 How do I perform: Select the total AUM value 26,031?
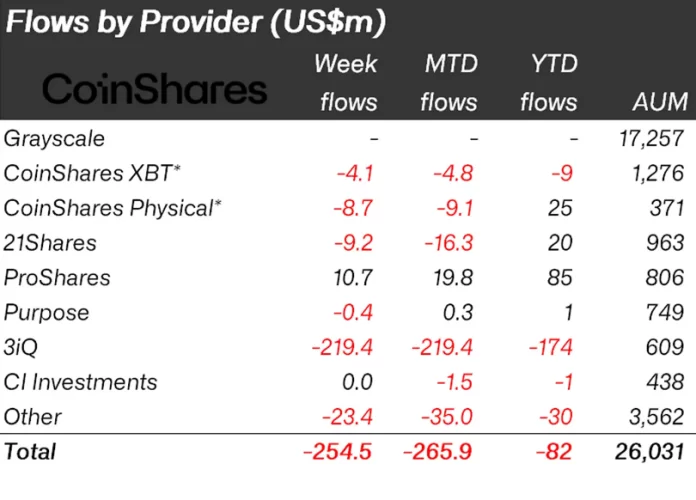tap(653, 451)
